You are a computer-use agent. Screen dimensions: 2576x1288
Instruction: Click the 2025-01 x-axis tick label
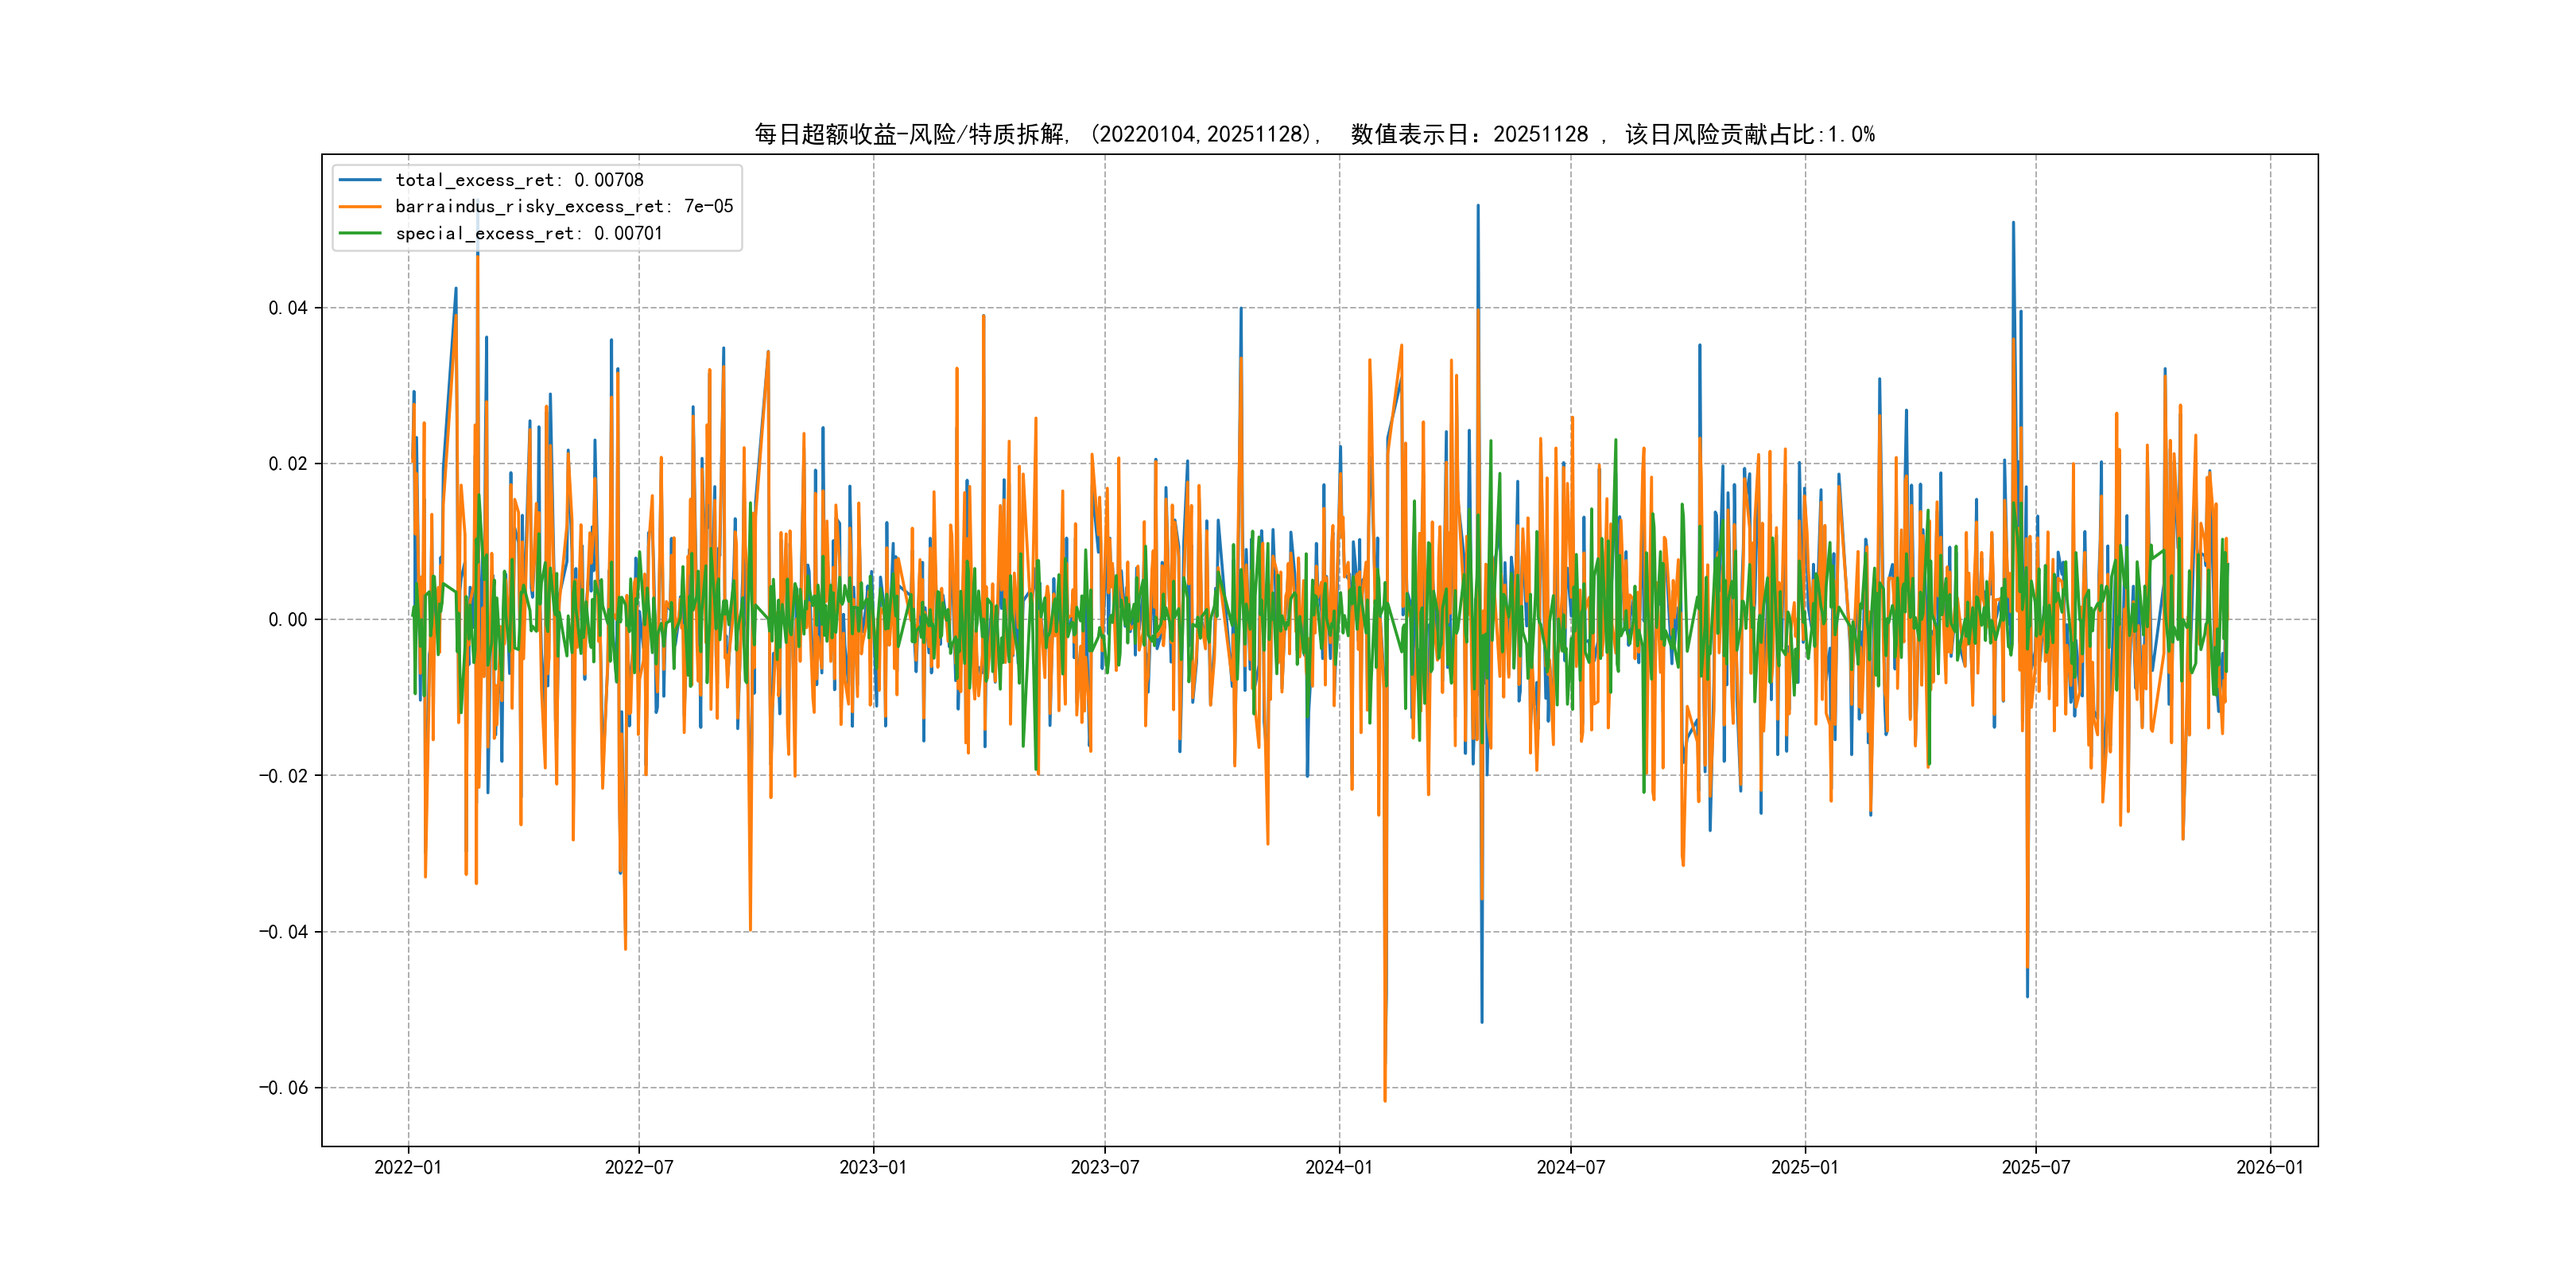click(x=1805, y=1167)
